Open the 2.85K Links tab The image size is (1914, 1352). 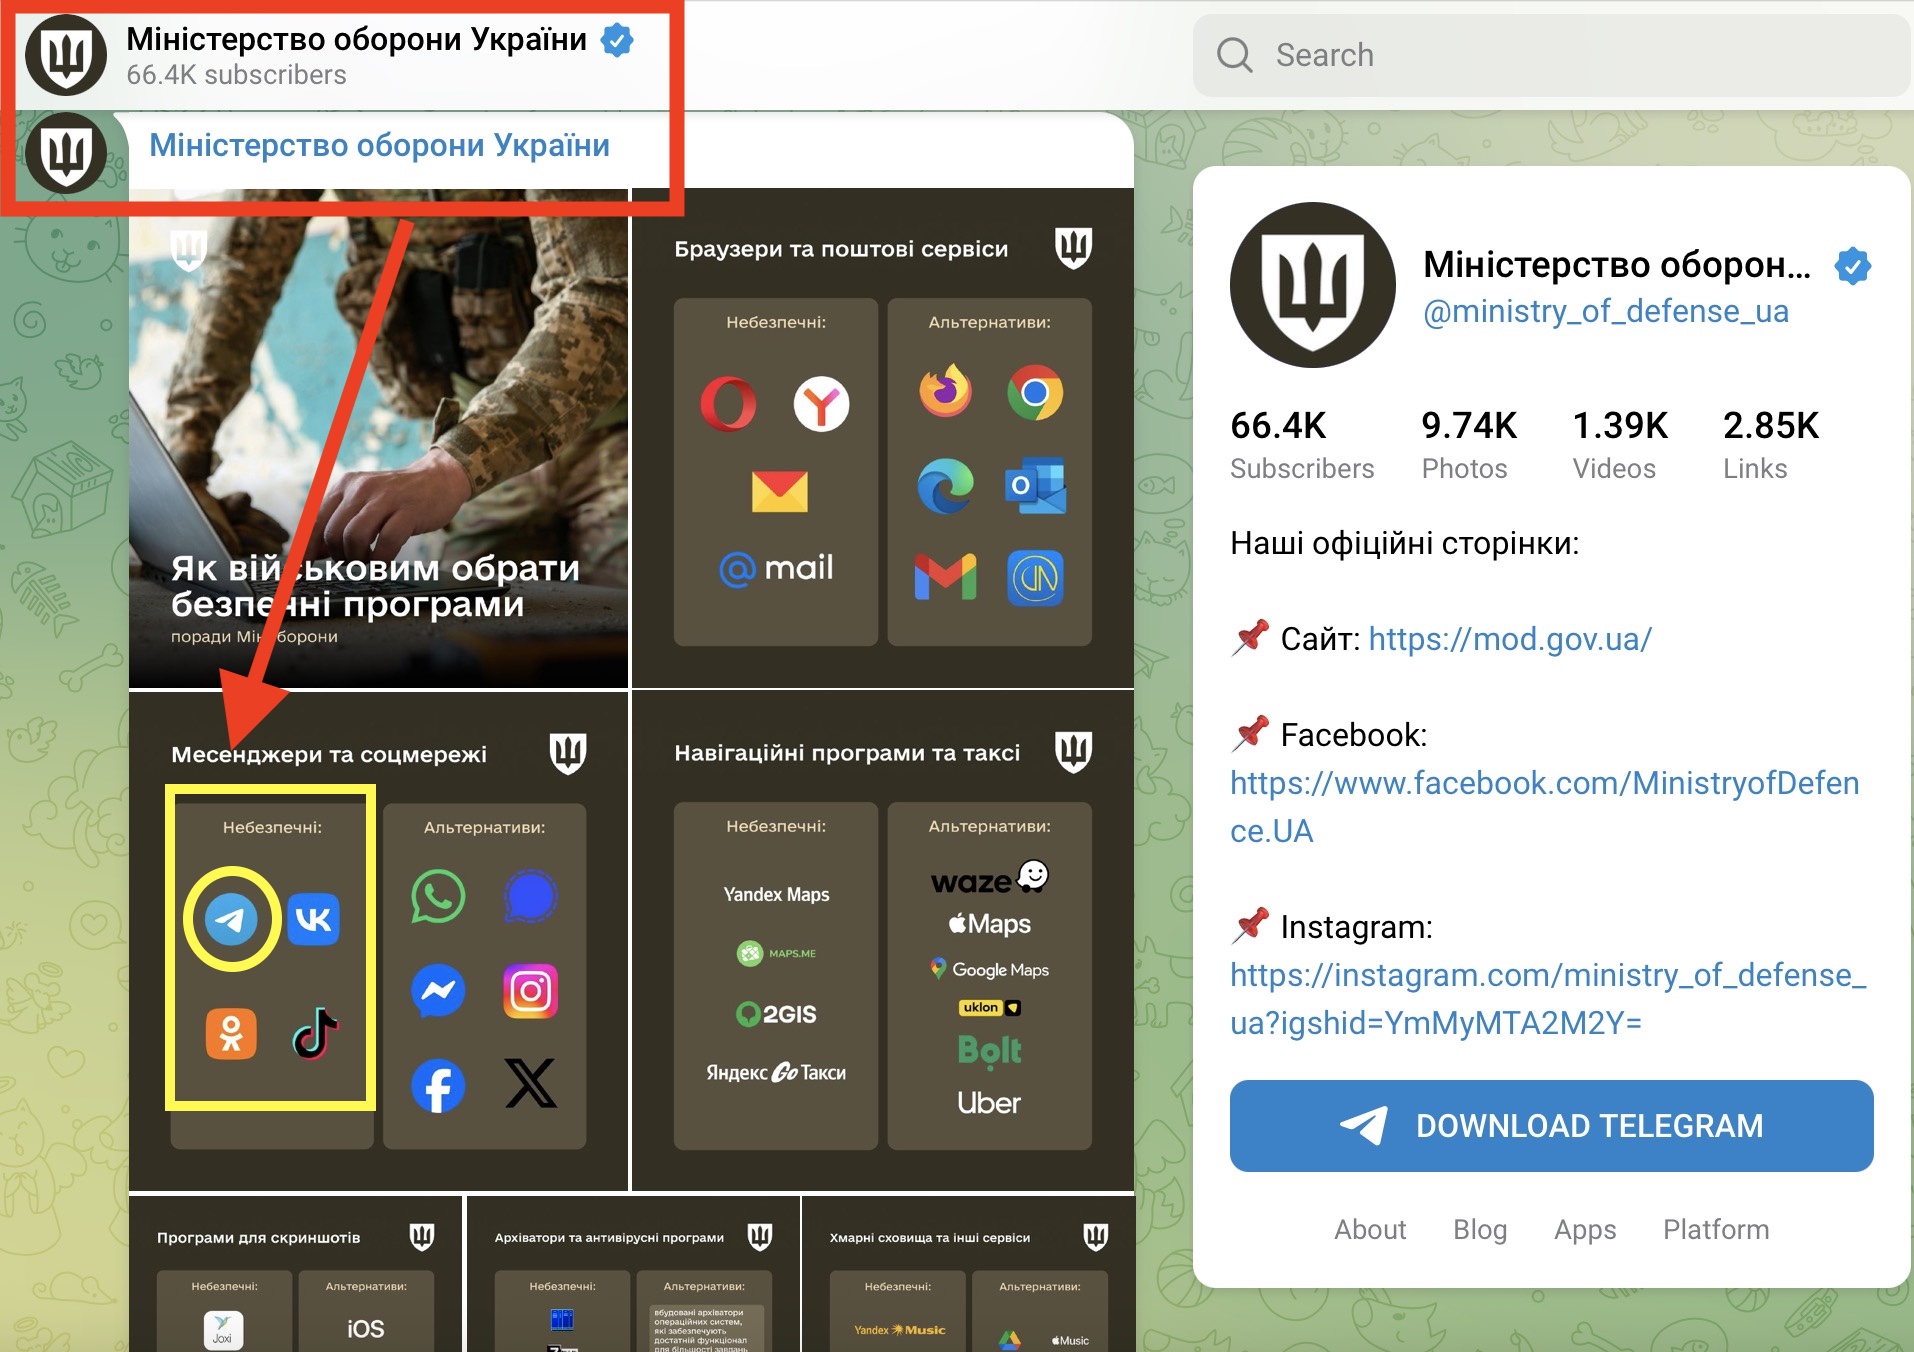[x=1771, y=445]
